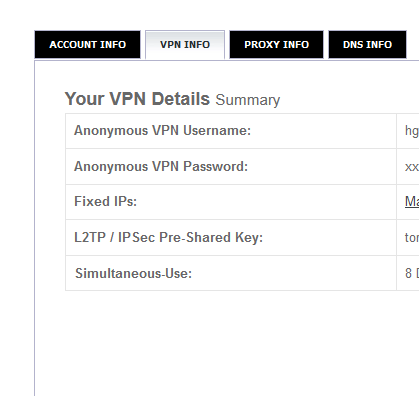Click the VPN username value cell
Image resolution: width=419 pixels, height=396 pixels.
tap(408, 131)
